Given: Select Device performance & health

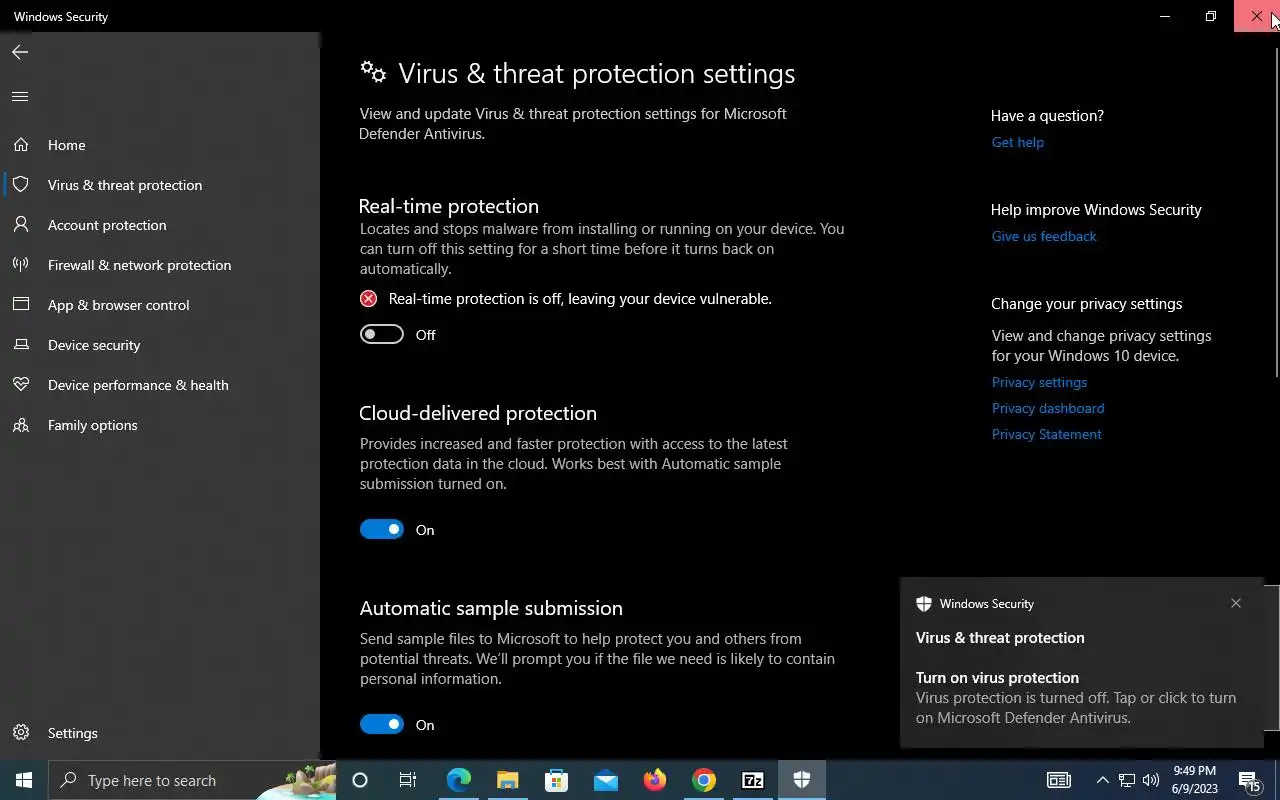Looking at the screenshot, I should (x=138, y=385).
